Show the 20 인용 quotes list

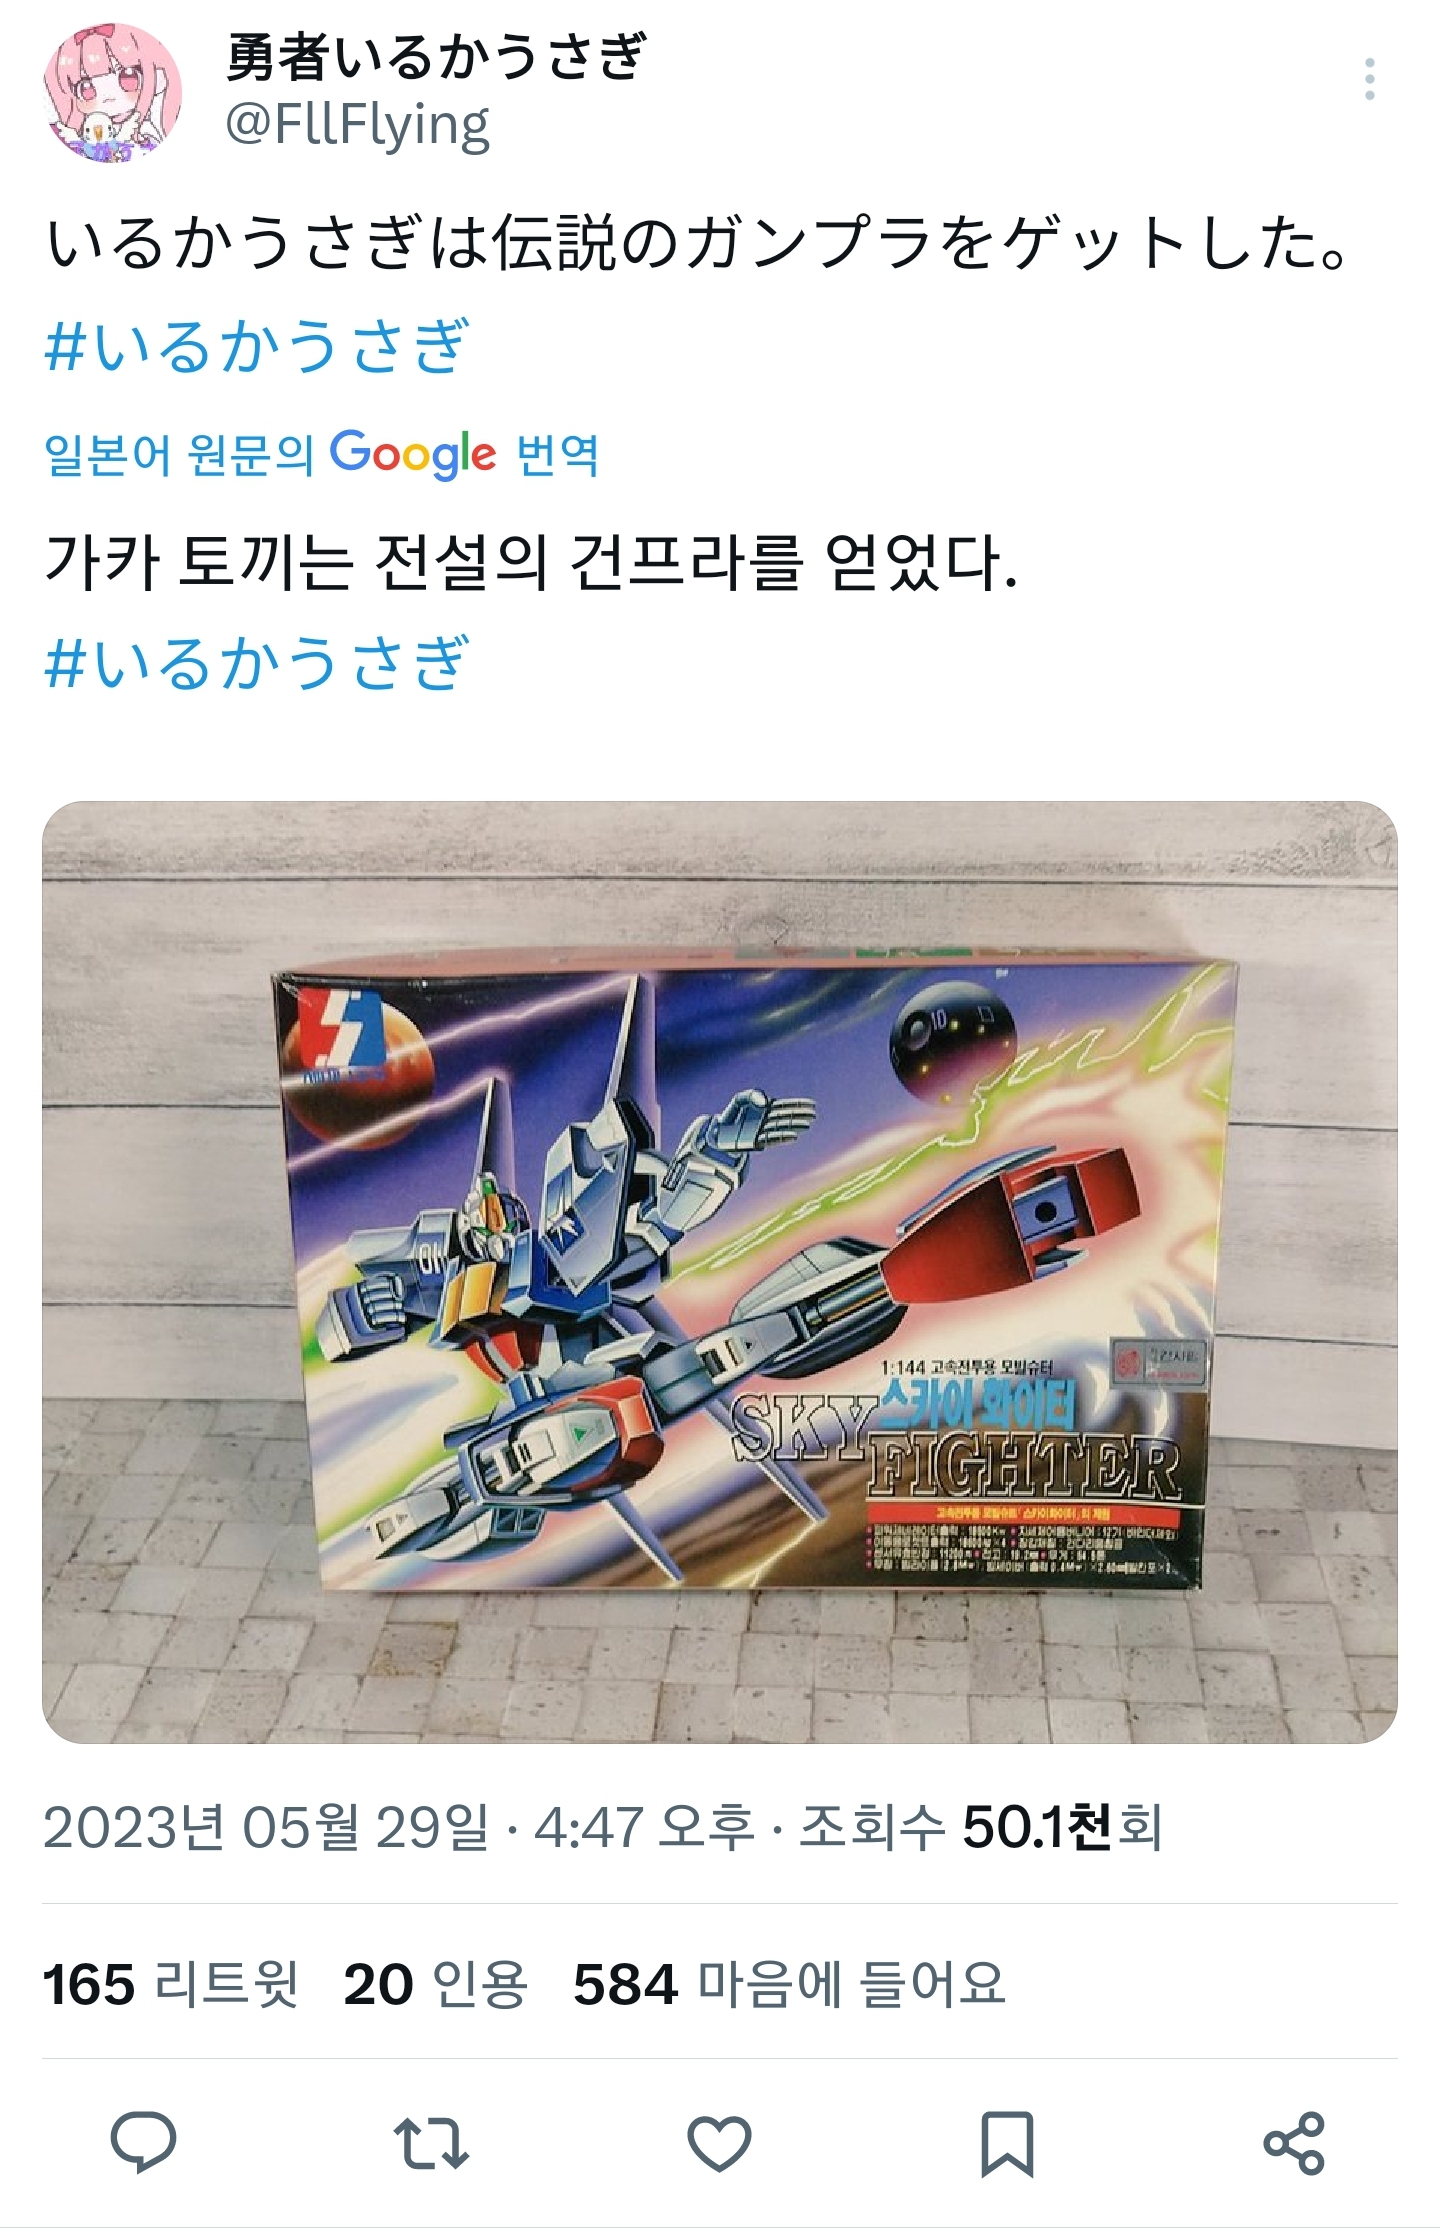click(436, 1984)
